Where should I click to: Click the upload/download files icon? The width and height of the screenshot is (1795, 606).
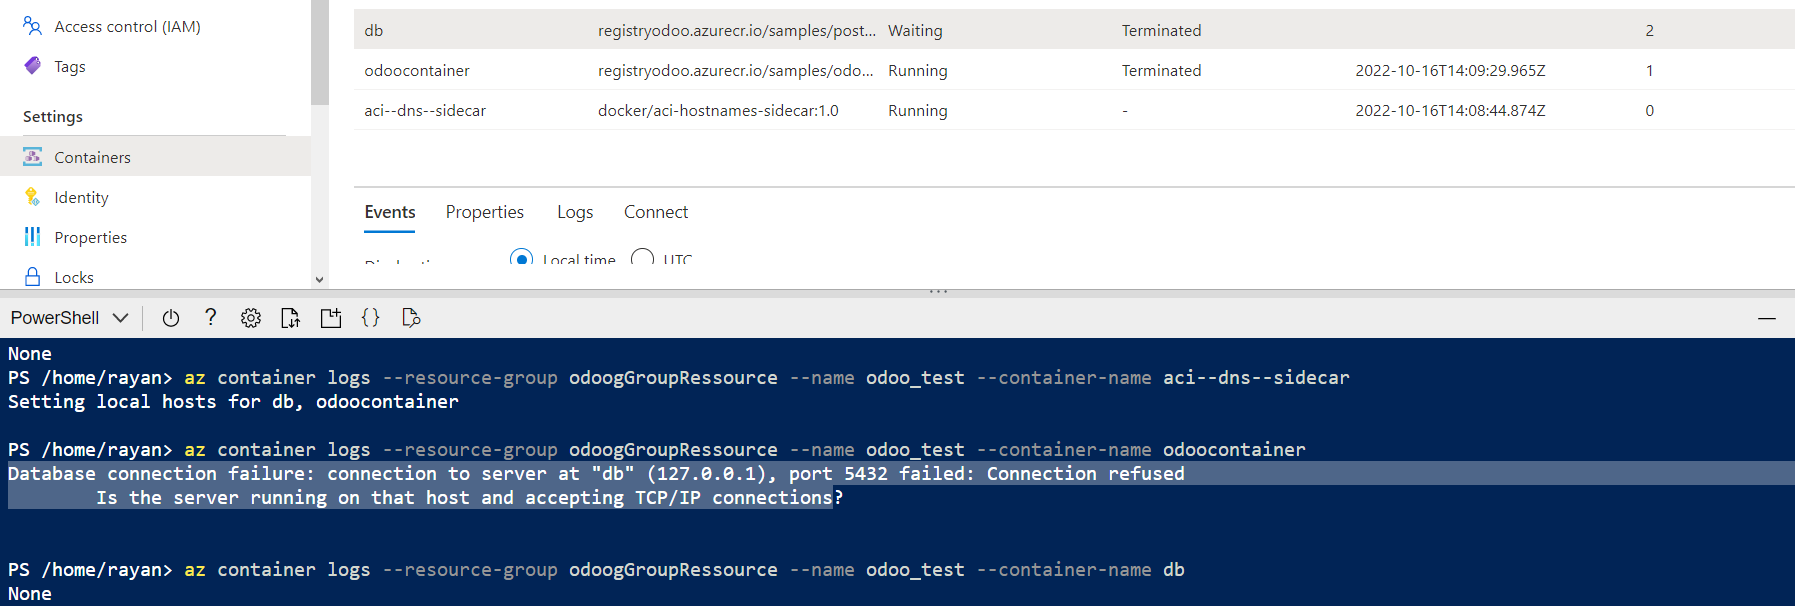[290, 318]
